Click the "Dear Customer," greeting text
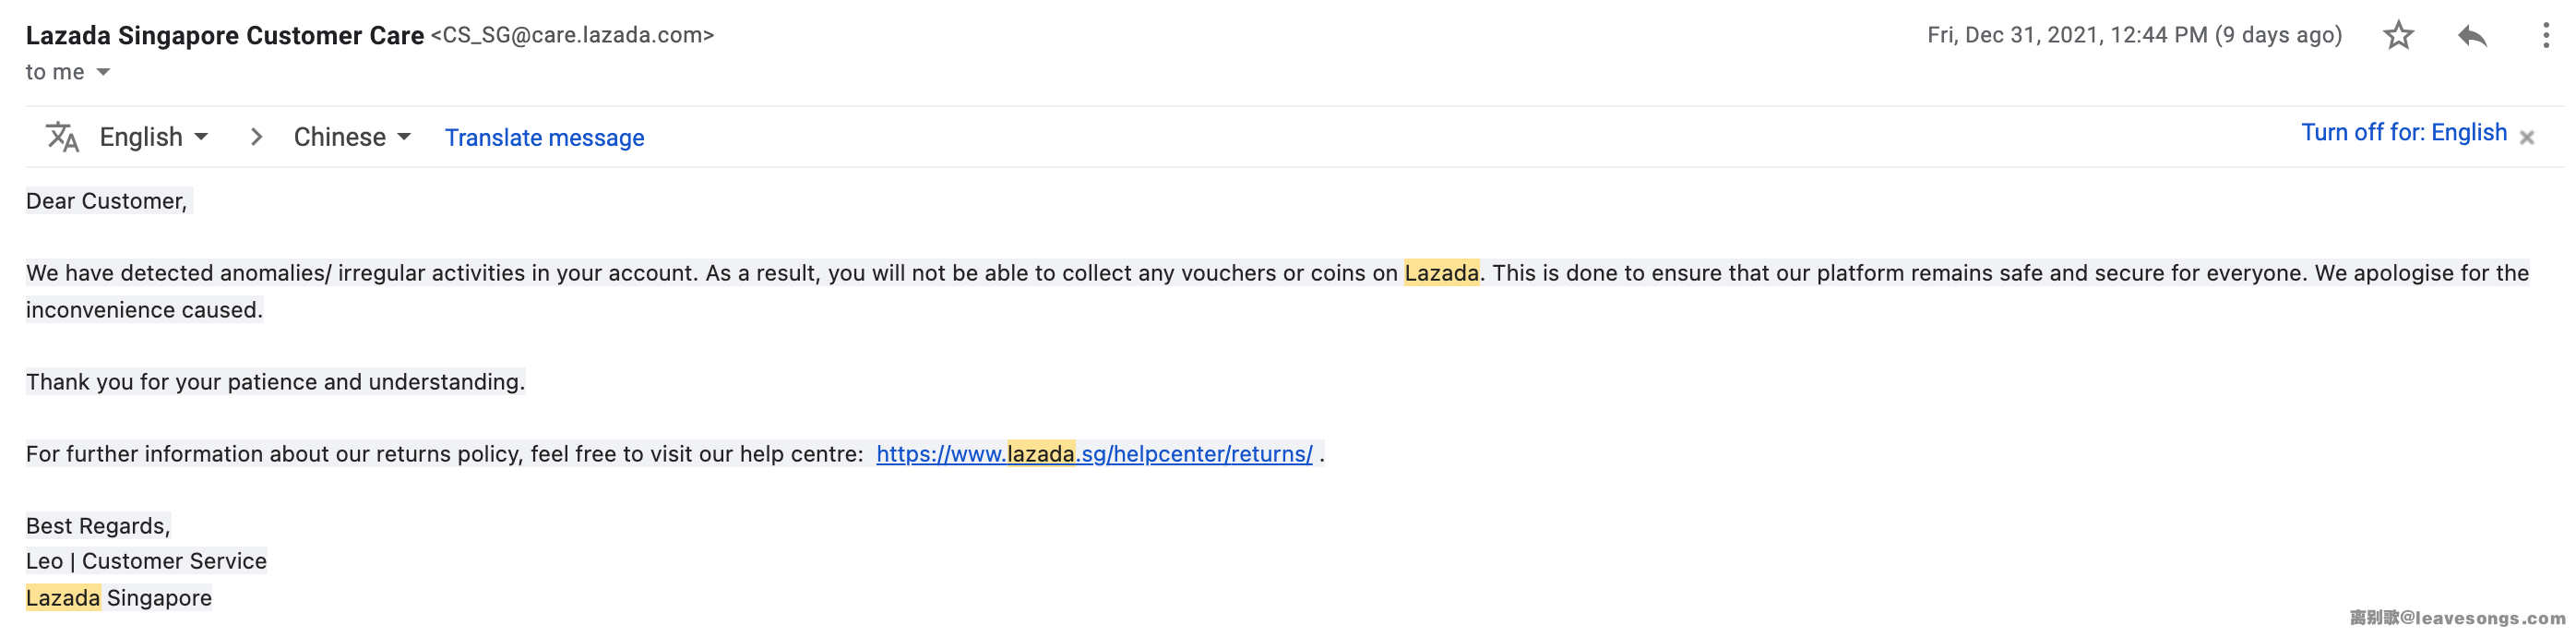 click(107, 201)
